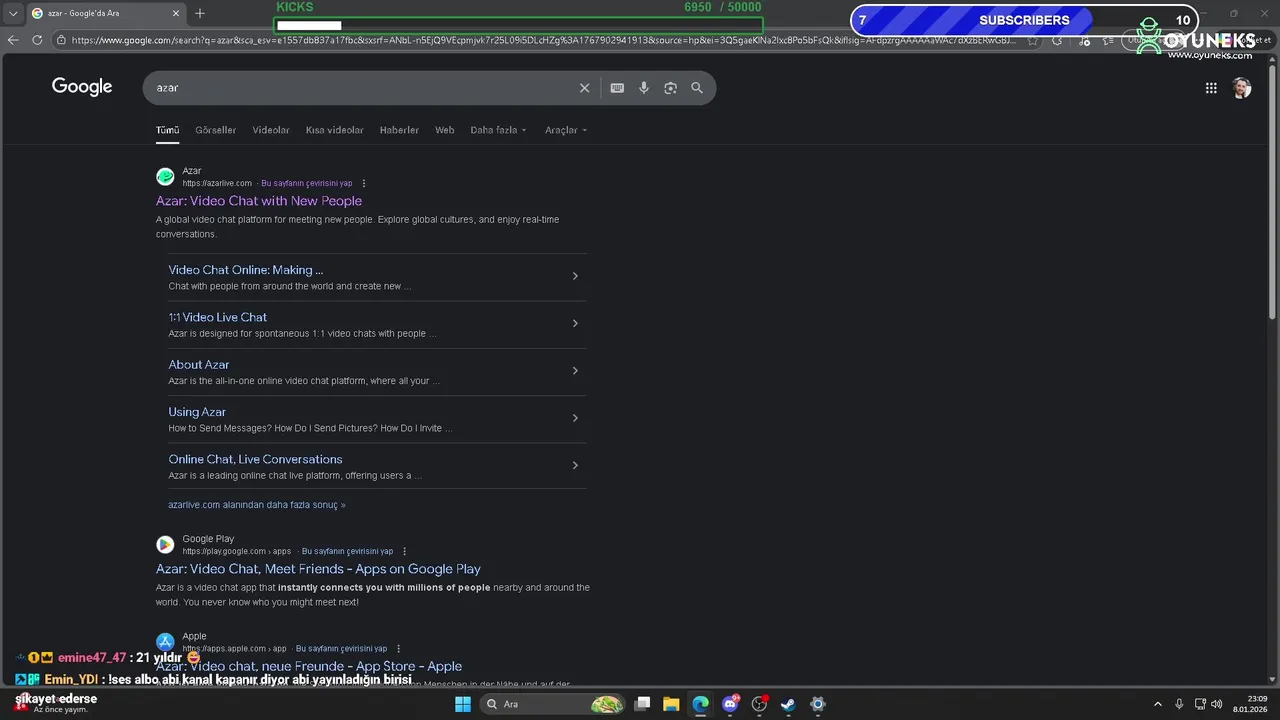This screenshot has height=720, width=1280.
Task: Search by image with the lens icon
Action: tap(670, 88)
